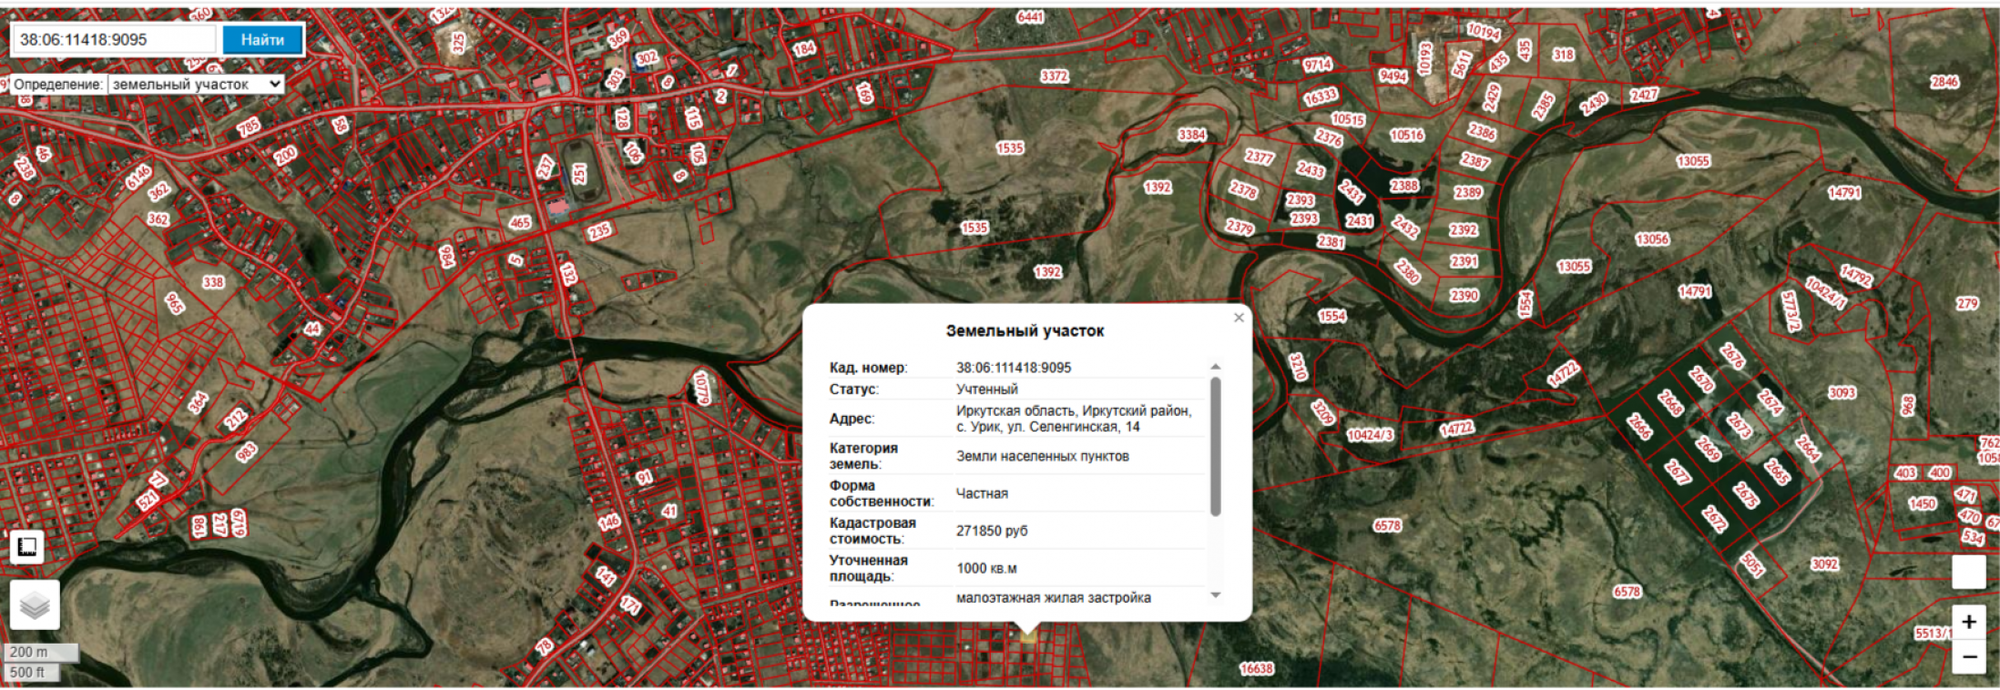Select parcel labeled 2672

pyautogui.click(x=1714, y=519)
